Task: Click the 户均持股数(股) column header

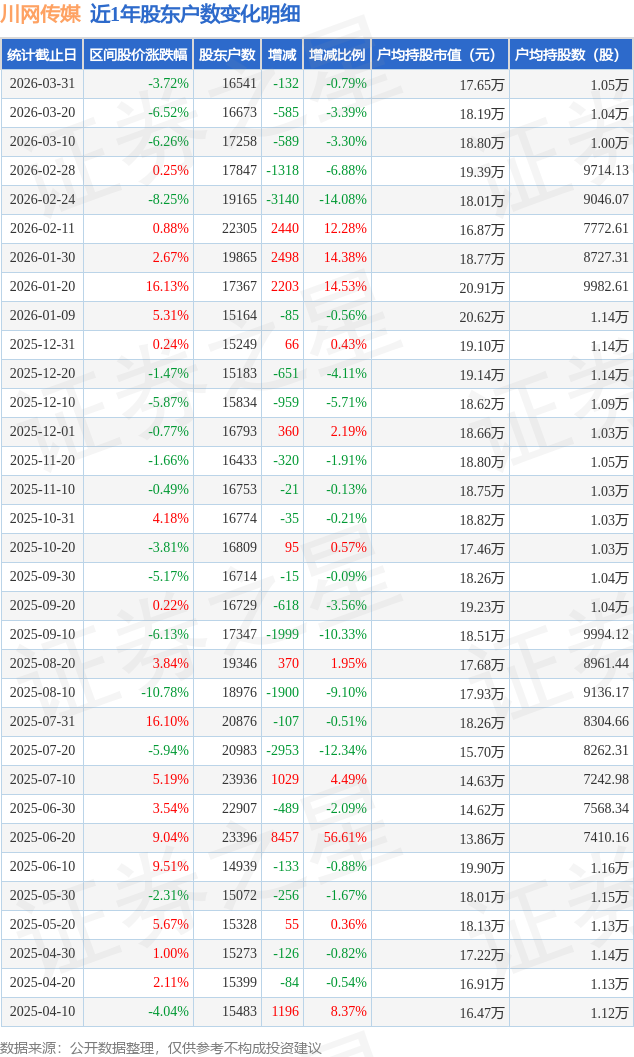Action: point(570,55)
